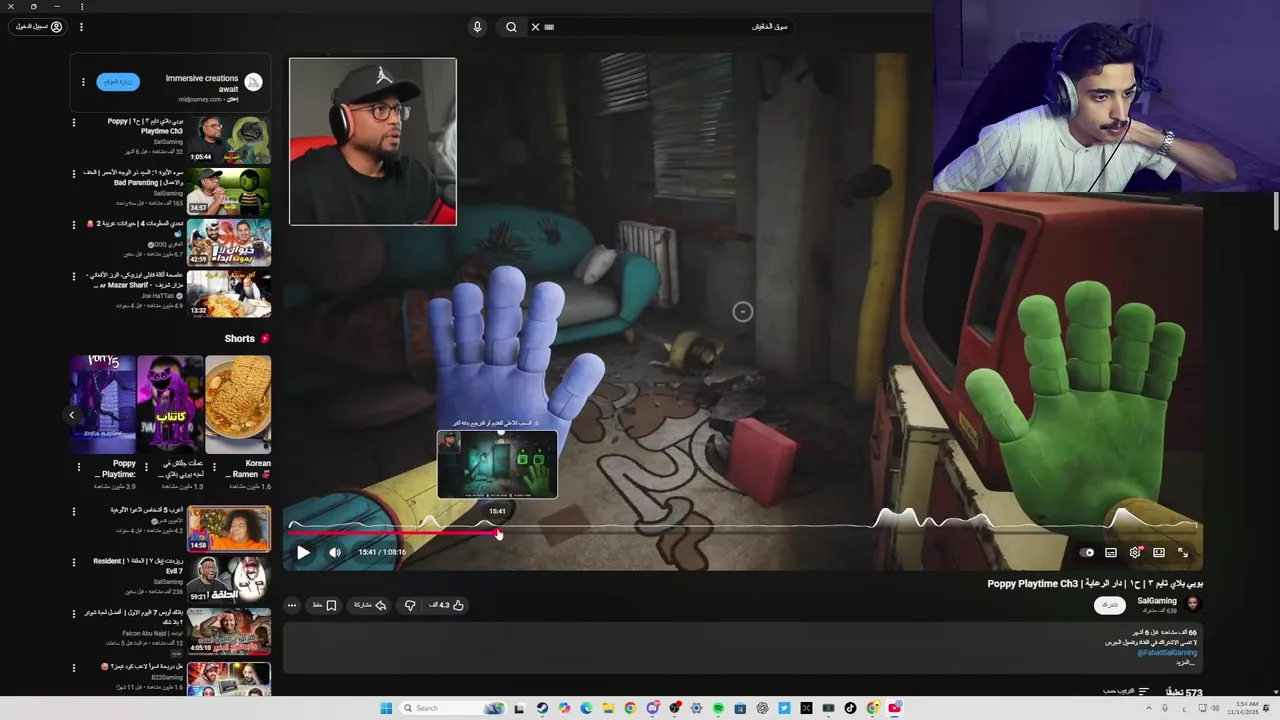The width and height of the screenshot is (1280, 720).
Task: Click the magnifier search button
Action: [x=511, y=27]
